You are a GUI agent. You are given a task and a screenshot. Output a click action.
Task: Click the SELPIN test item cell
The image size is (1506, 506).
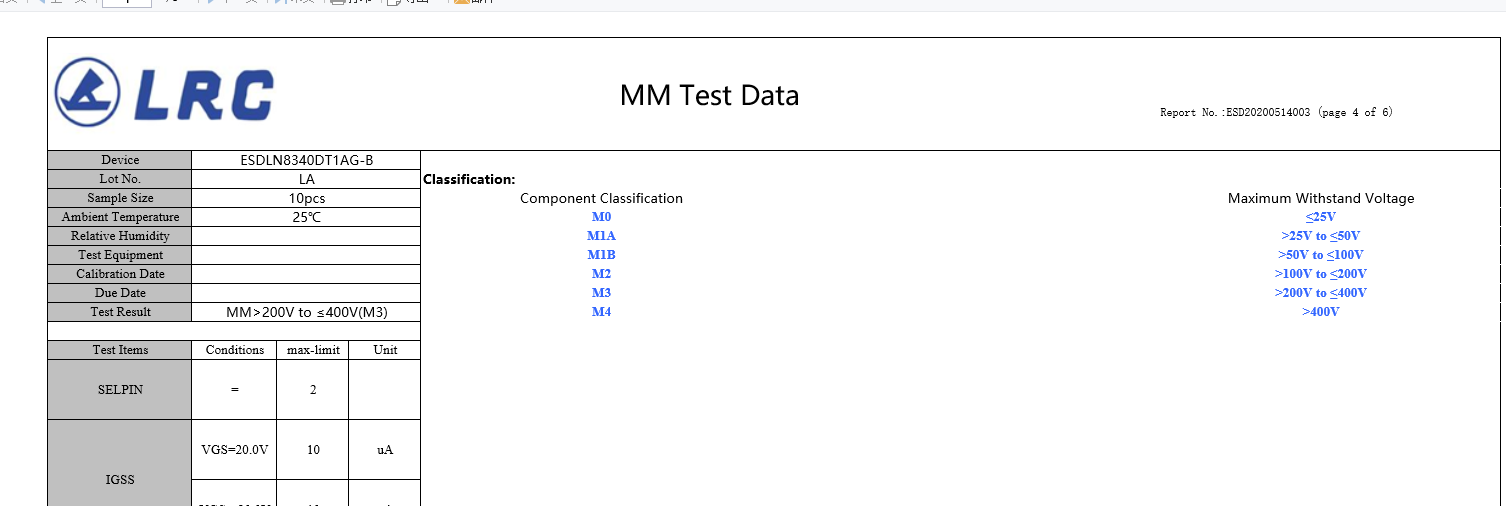120,390
